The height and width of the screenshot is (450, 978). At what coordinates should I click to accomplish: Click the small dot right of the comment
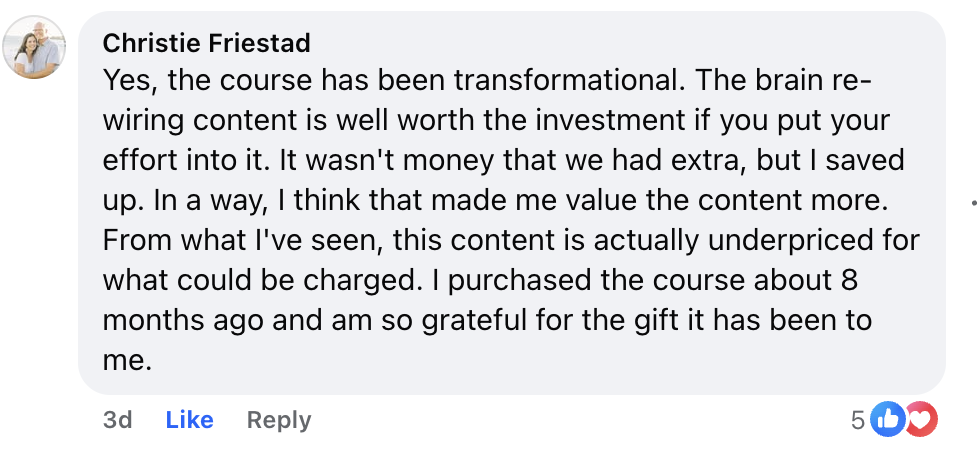[973, 201]
